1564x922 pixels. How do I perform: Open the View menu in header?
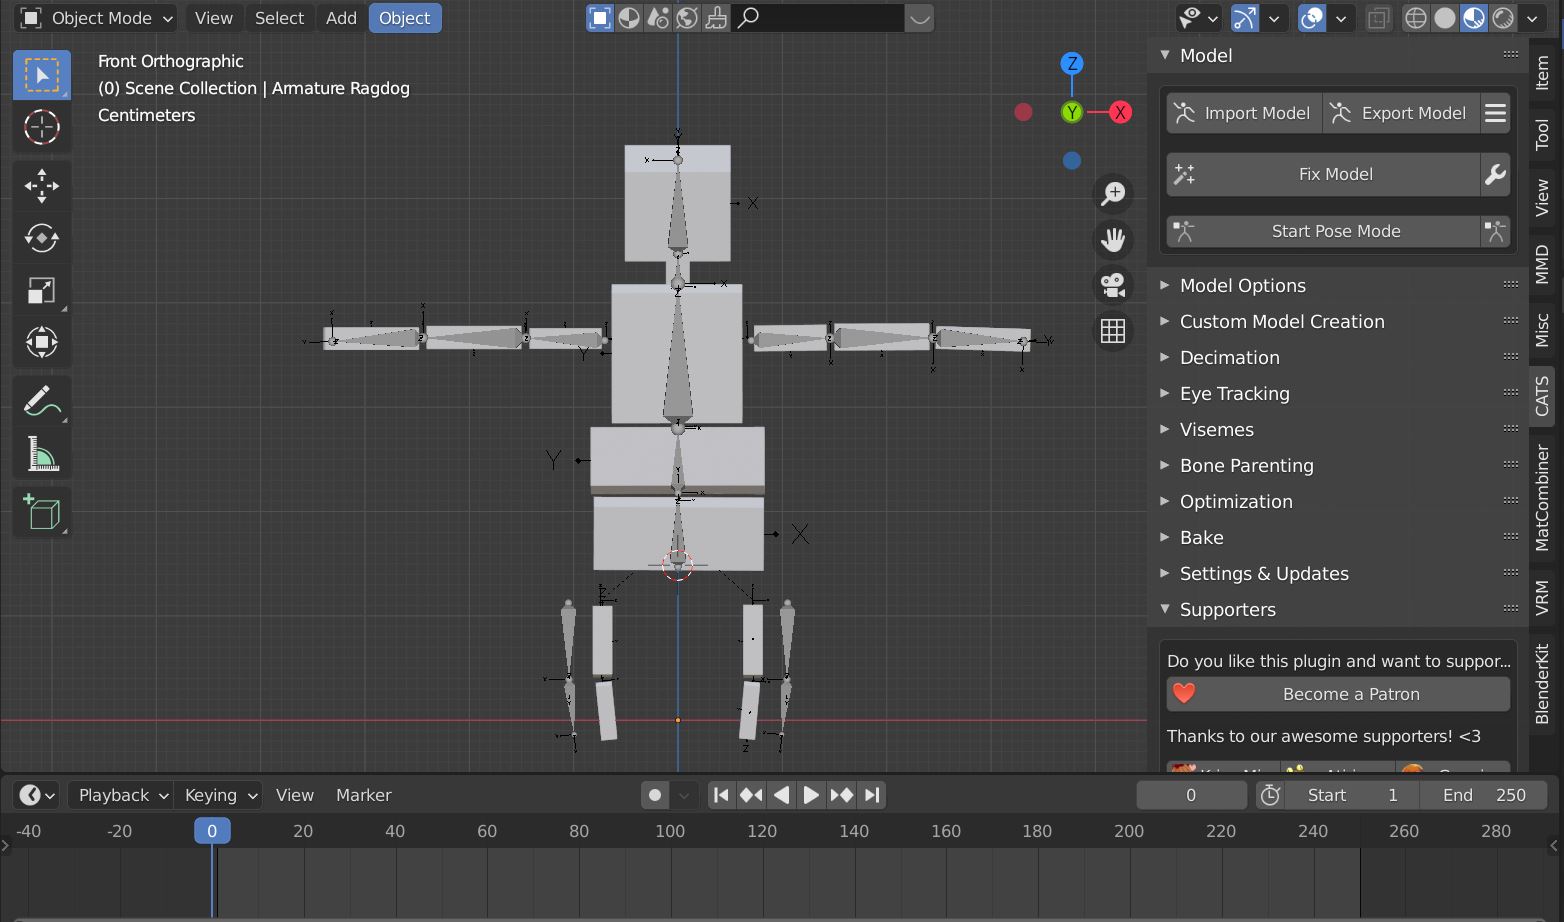214,18
